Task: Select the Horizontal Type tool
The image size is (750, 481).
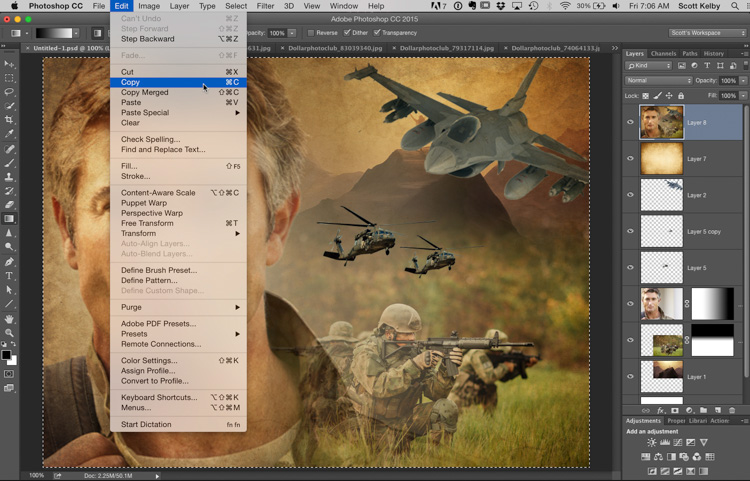Action: pos(9,275)
